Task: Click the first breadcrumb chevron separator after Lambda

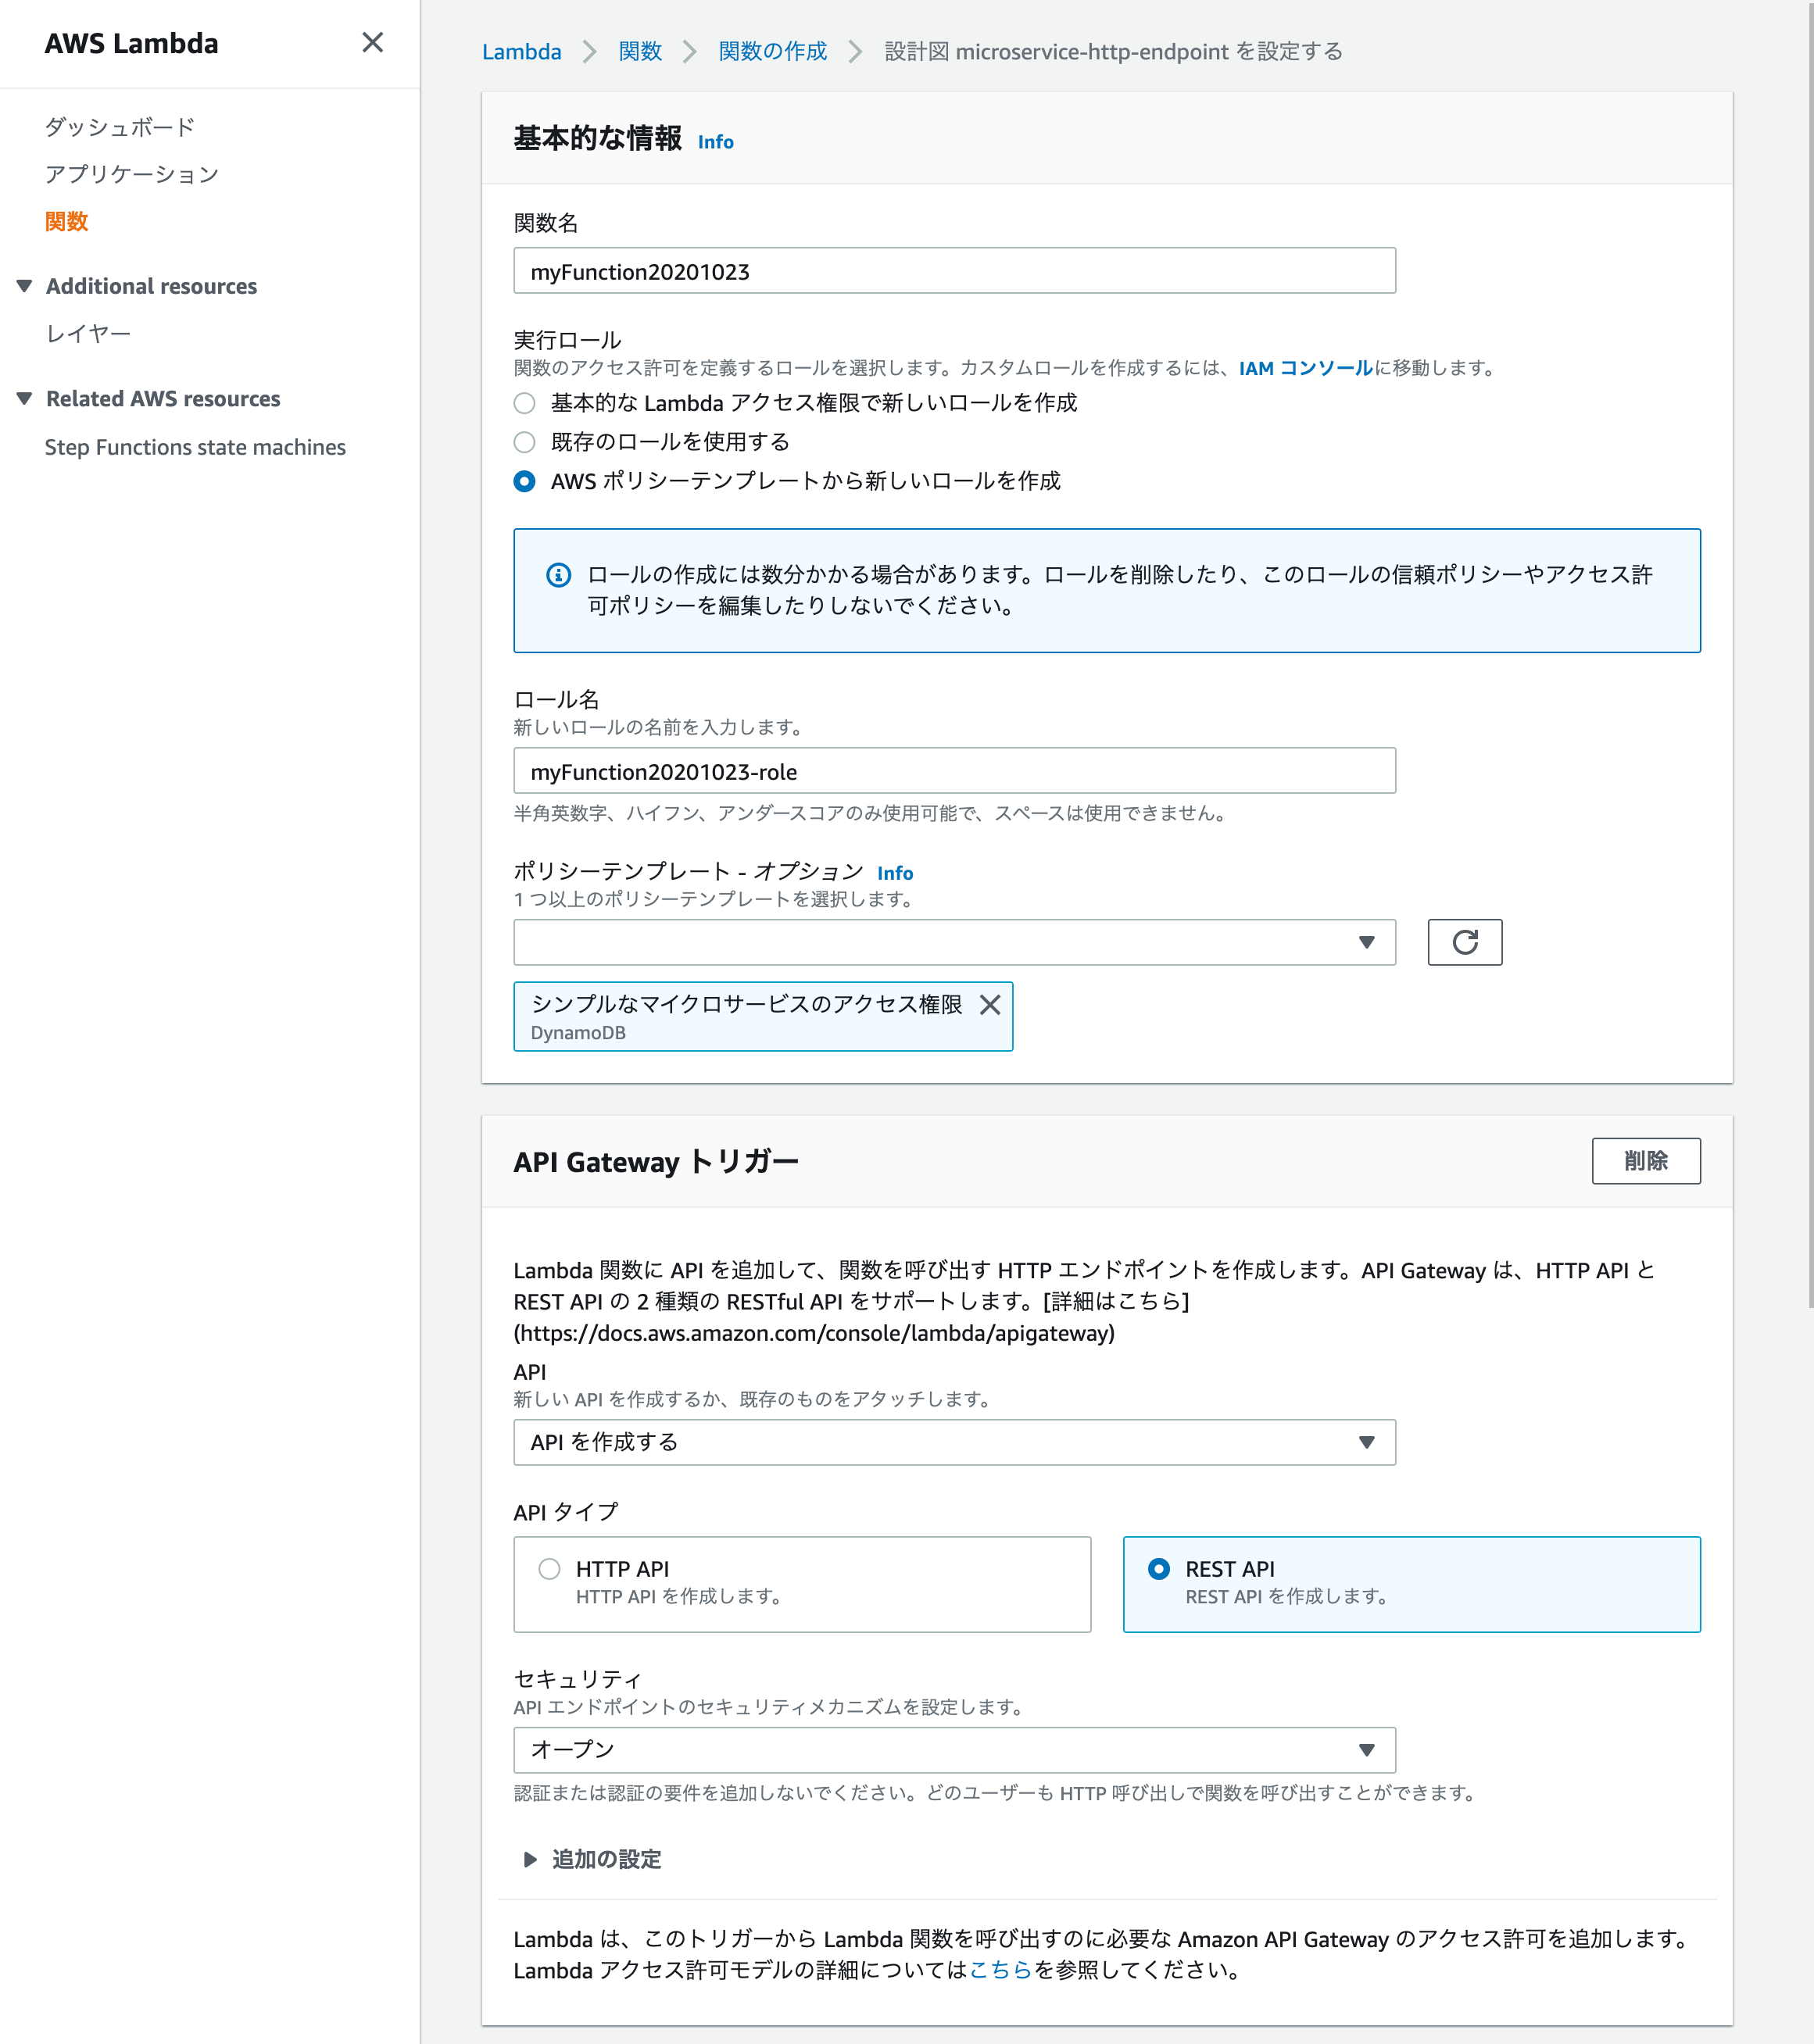Action: tap(589, 51)
